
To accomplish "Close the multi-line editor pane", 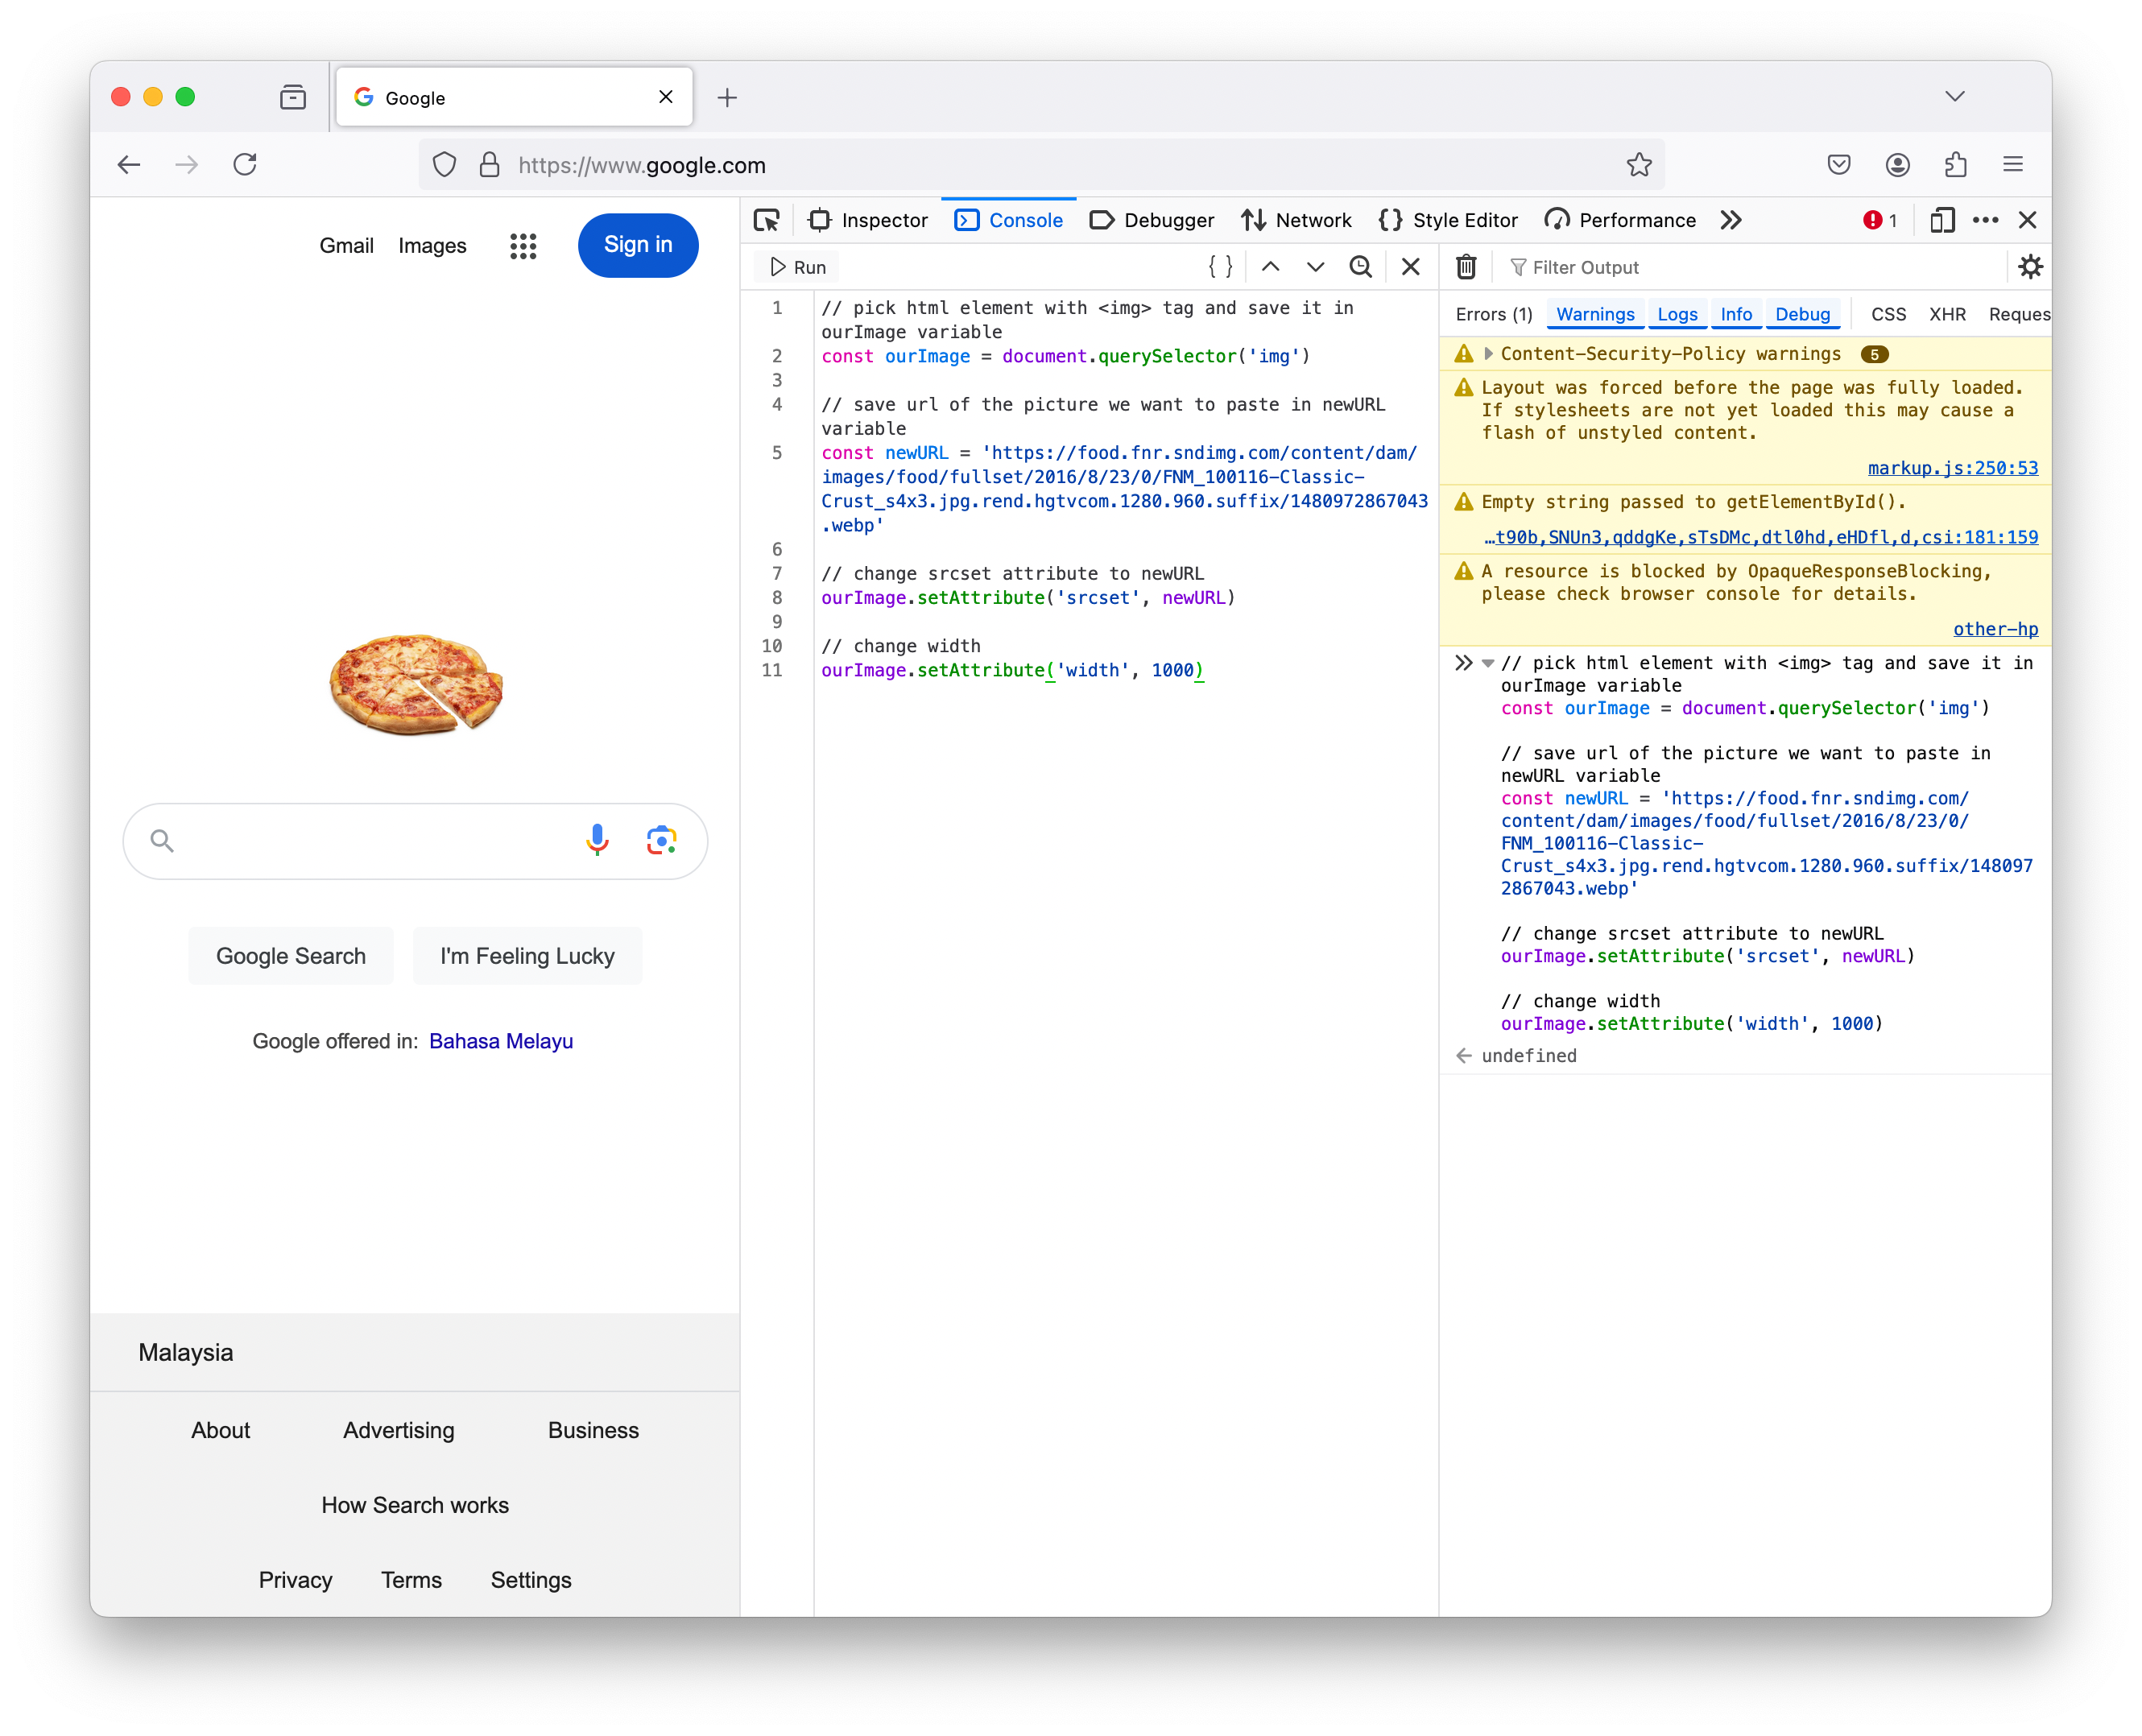I will [x=1411, y=267].
